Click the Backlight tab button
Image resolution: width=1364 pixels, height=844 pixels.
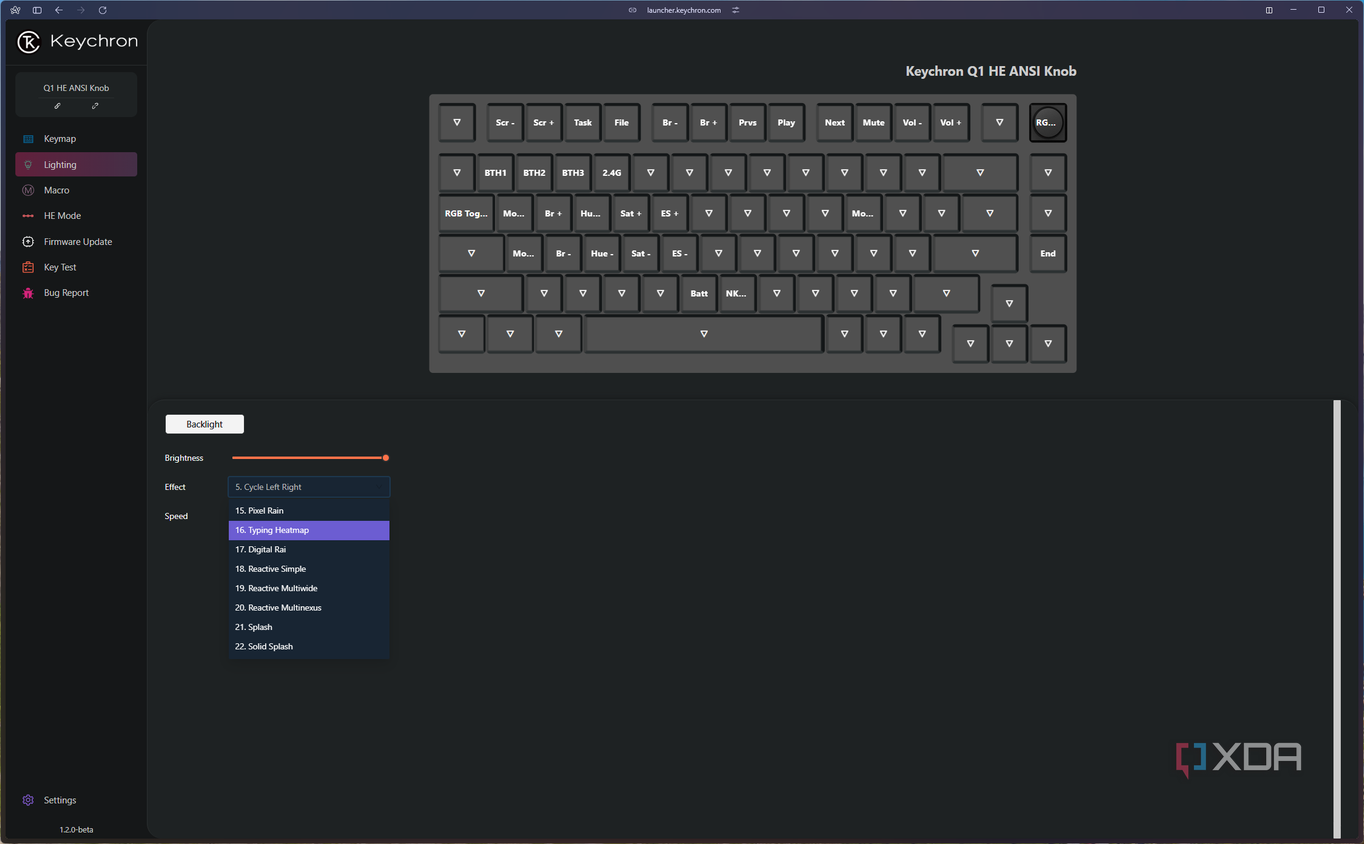click(x=204, y=424)
